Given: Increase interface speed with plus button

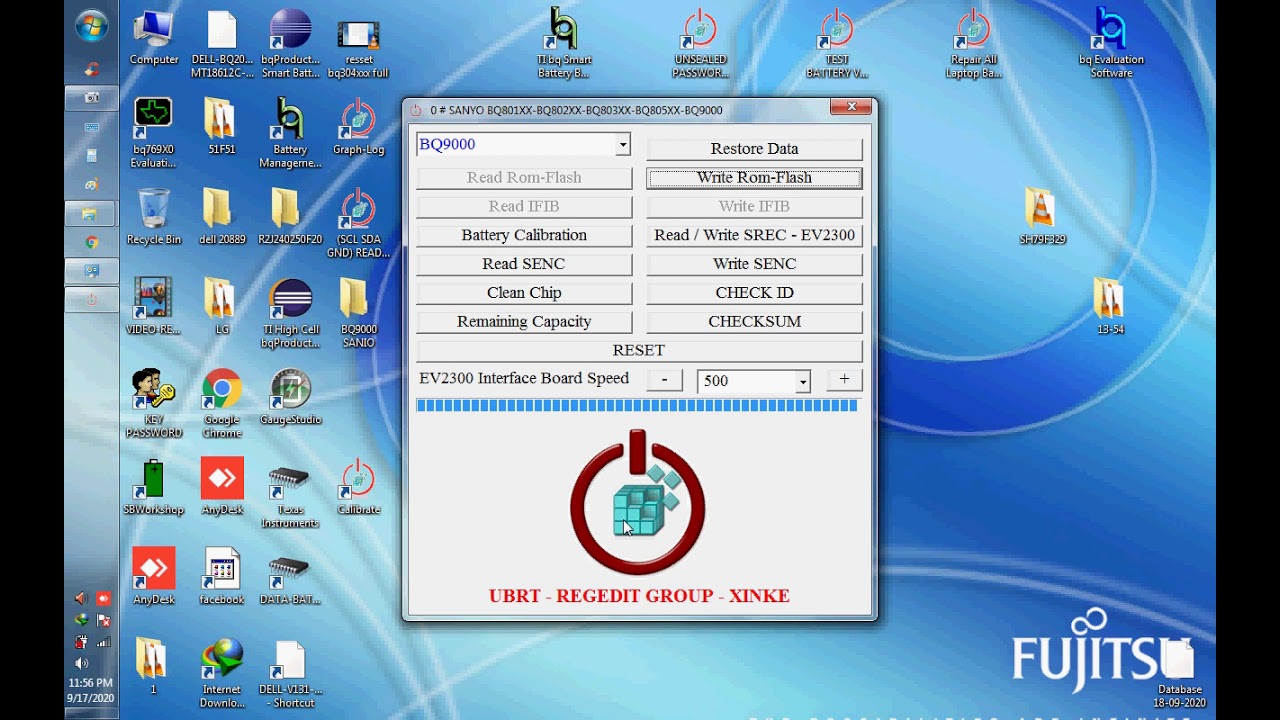Looking at the screenshot, I should (x=844, y=379).
